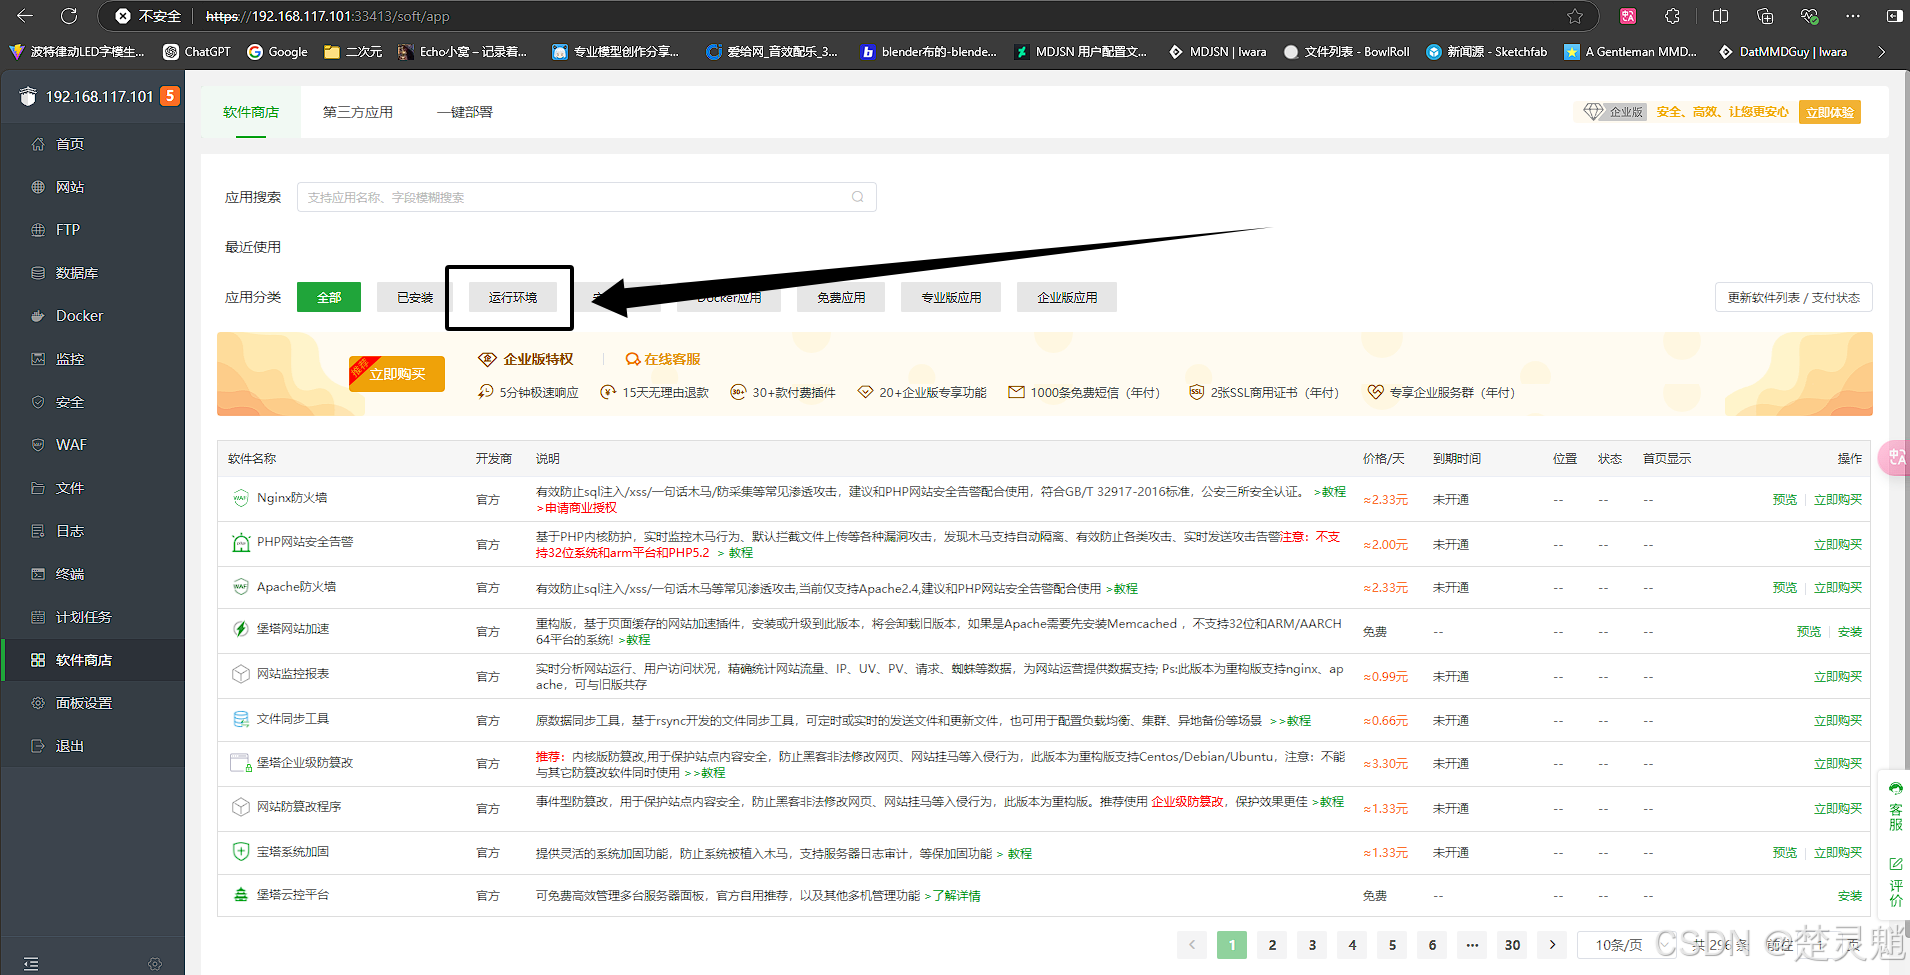Click the 退出 logout icon in sidebar
The width and height of the screenshot is (1910, 975).
[38, 746]
